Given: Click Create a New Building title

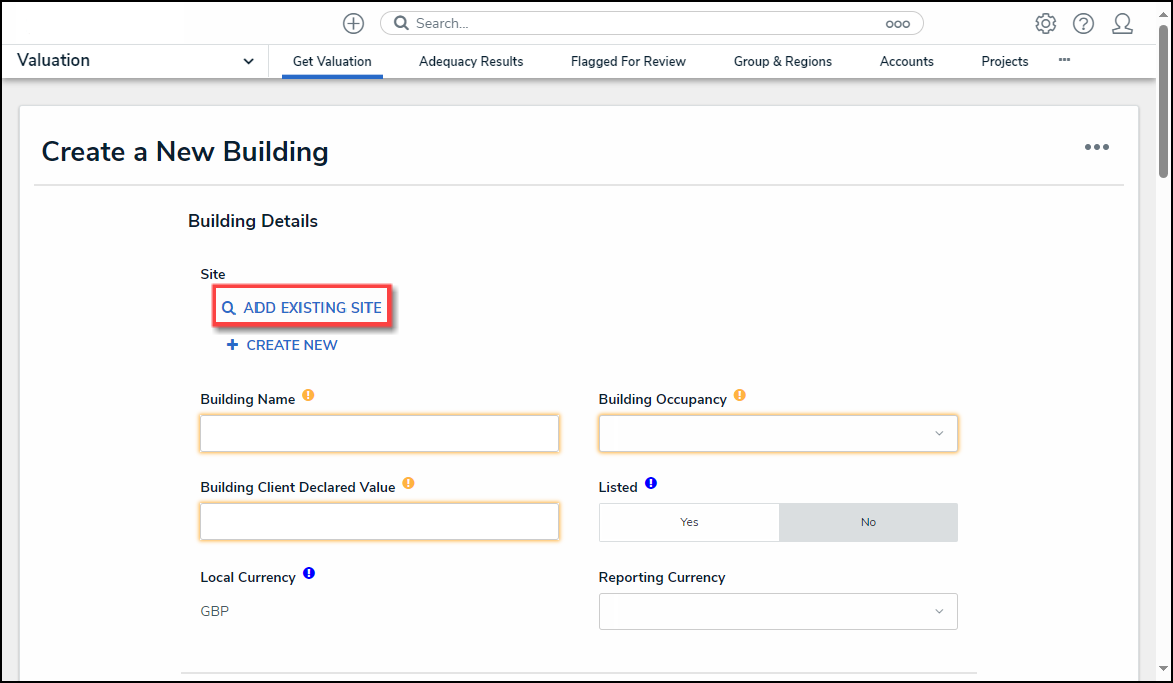Looking at the screenshot, I should pyautogui.click(x=185, y=152).
